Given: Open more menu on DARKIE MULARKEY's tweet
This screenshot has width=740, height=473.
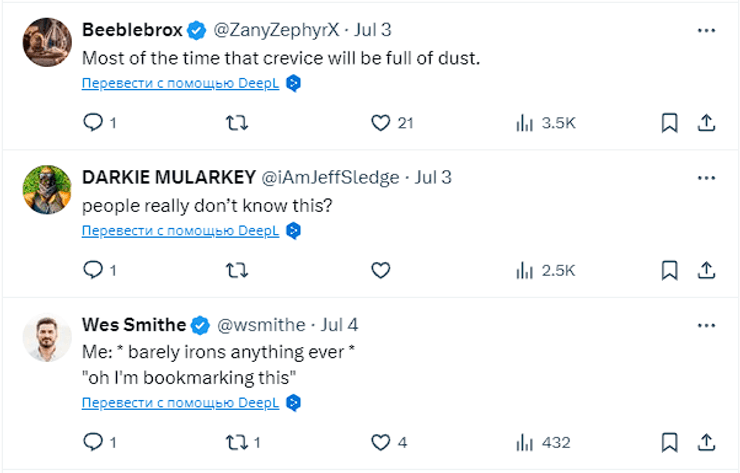Looking at the screenshot, I should click(706, 178).
